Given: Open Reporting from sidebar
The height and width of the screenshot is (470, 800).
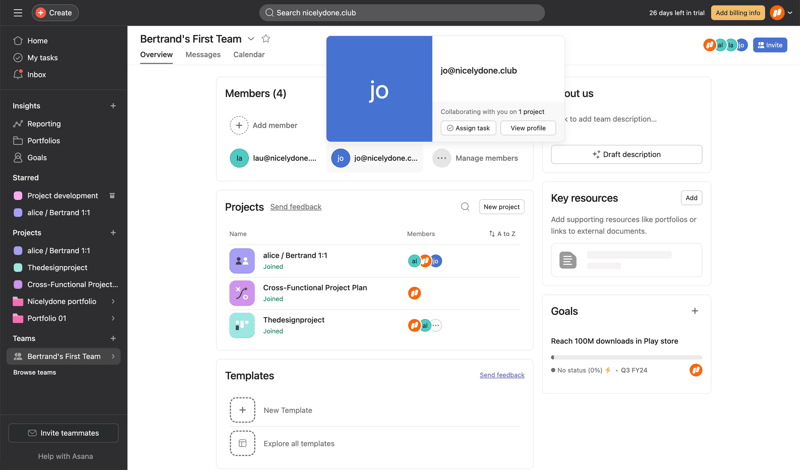Looking at the screenshot, I should pos(44,123).
